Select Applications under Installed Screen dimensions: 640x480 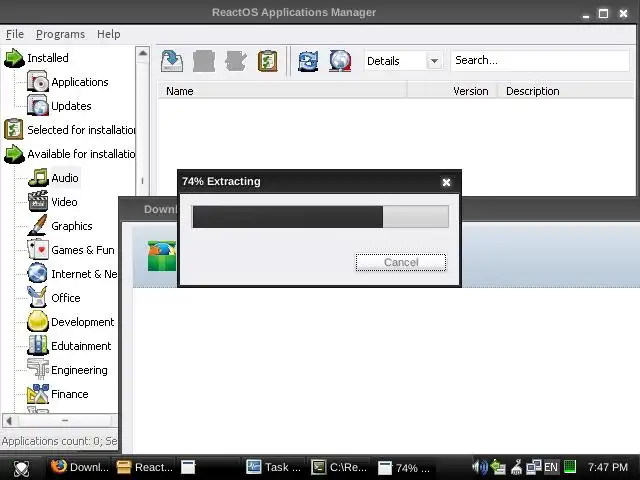pos(80,82)
